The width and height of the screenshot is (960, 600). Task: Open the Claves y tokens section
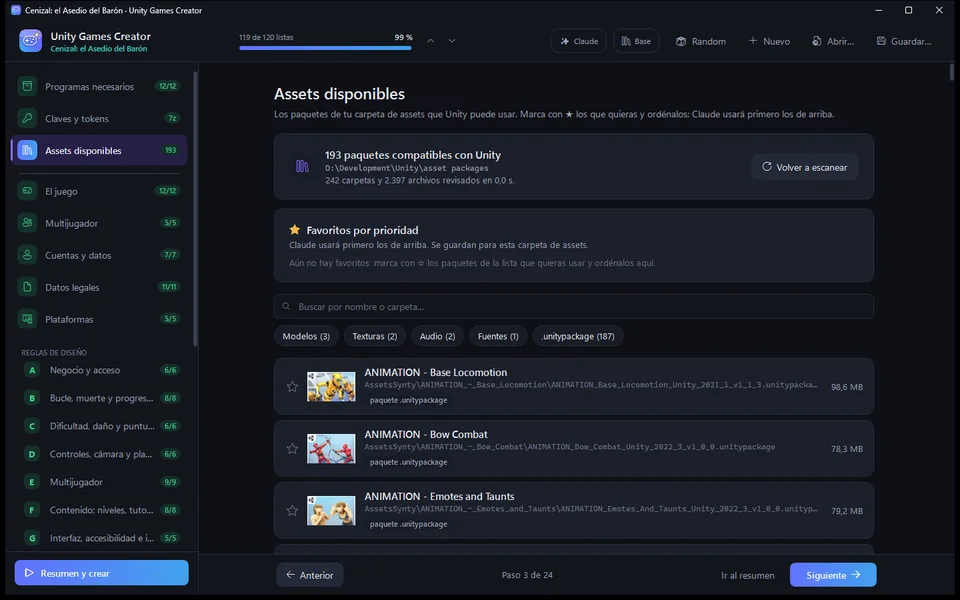point(99,118)
